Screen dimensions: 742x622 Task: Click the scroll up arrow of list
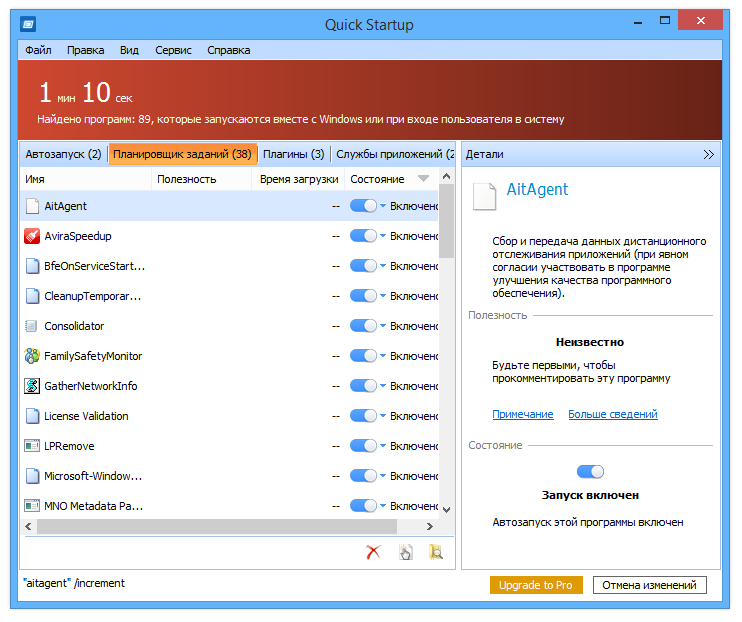(x=446, y=176)
